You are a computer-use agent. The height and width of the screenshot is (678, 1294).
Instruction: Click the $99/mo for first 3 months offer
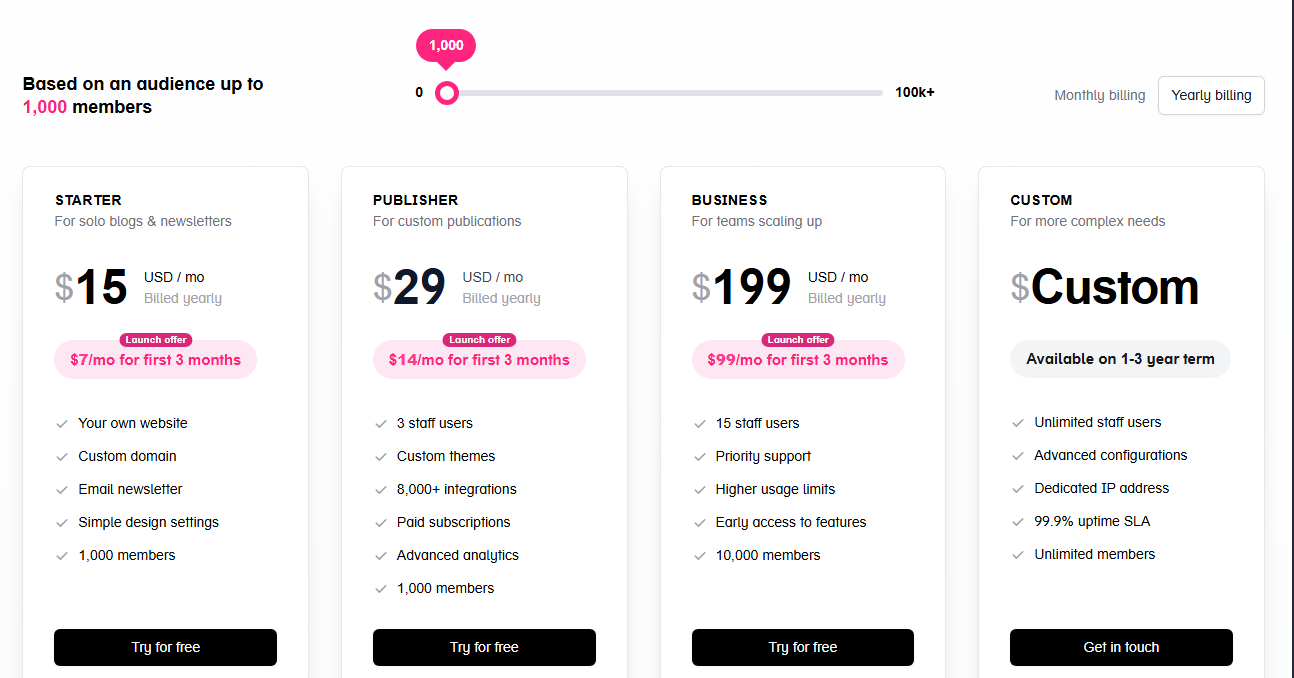coord(798,360)
